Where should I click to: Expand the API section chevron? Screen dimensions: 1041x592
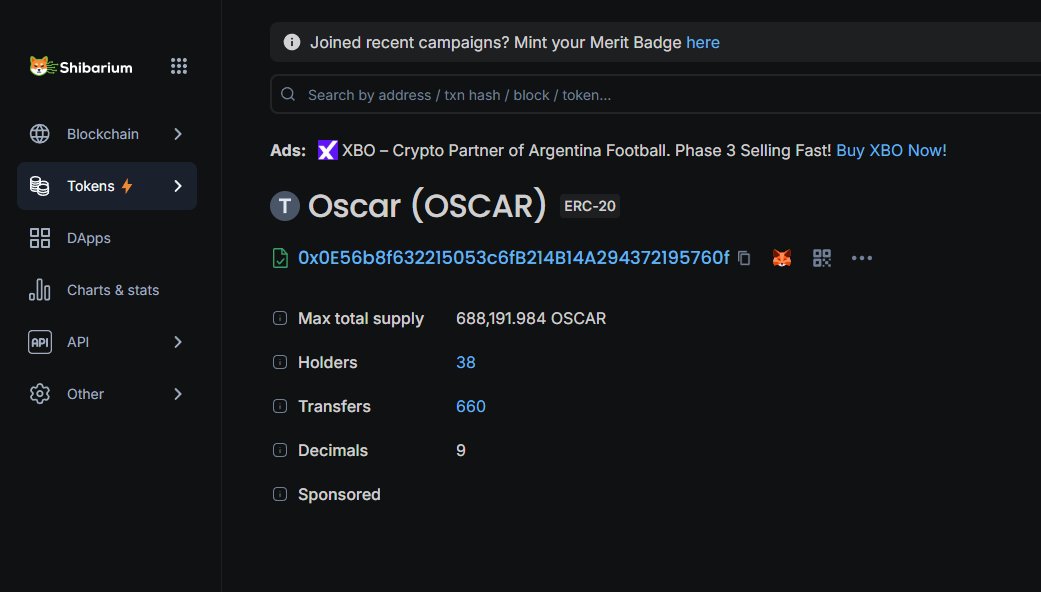click(178, 342)
